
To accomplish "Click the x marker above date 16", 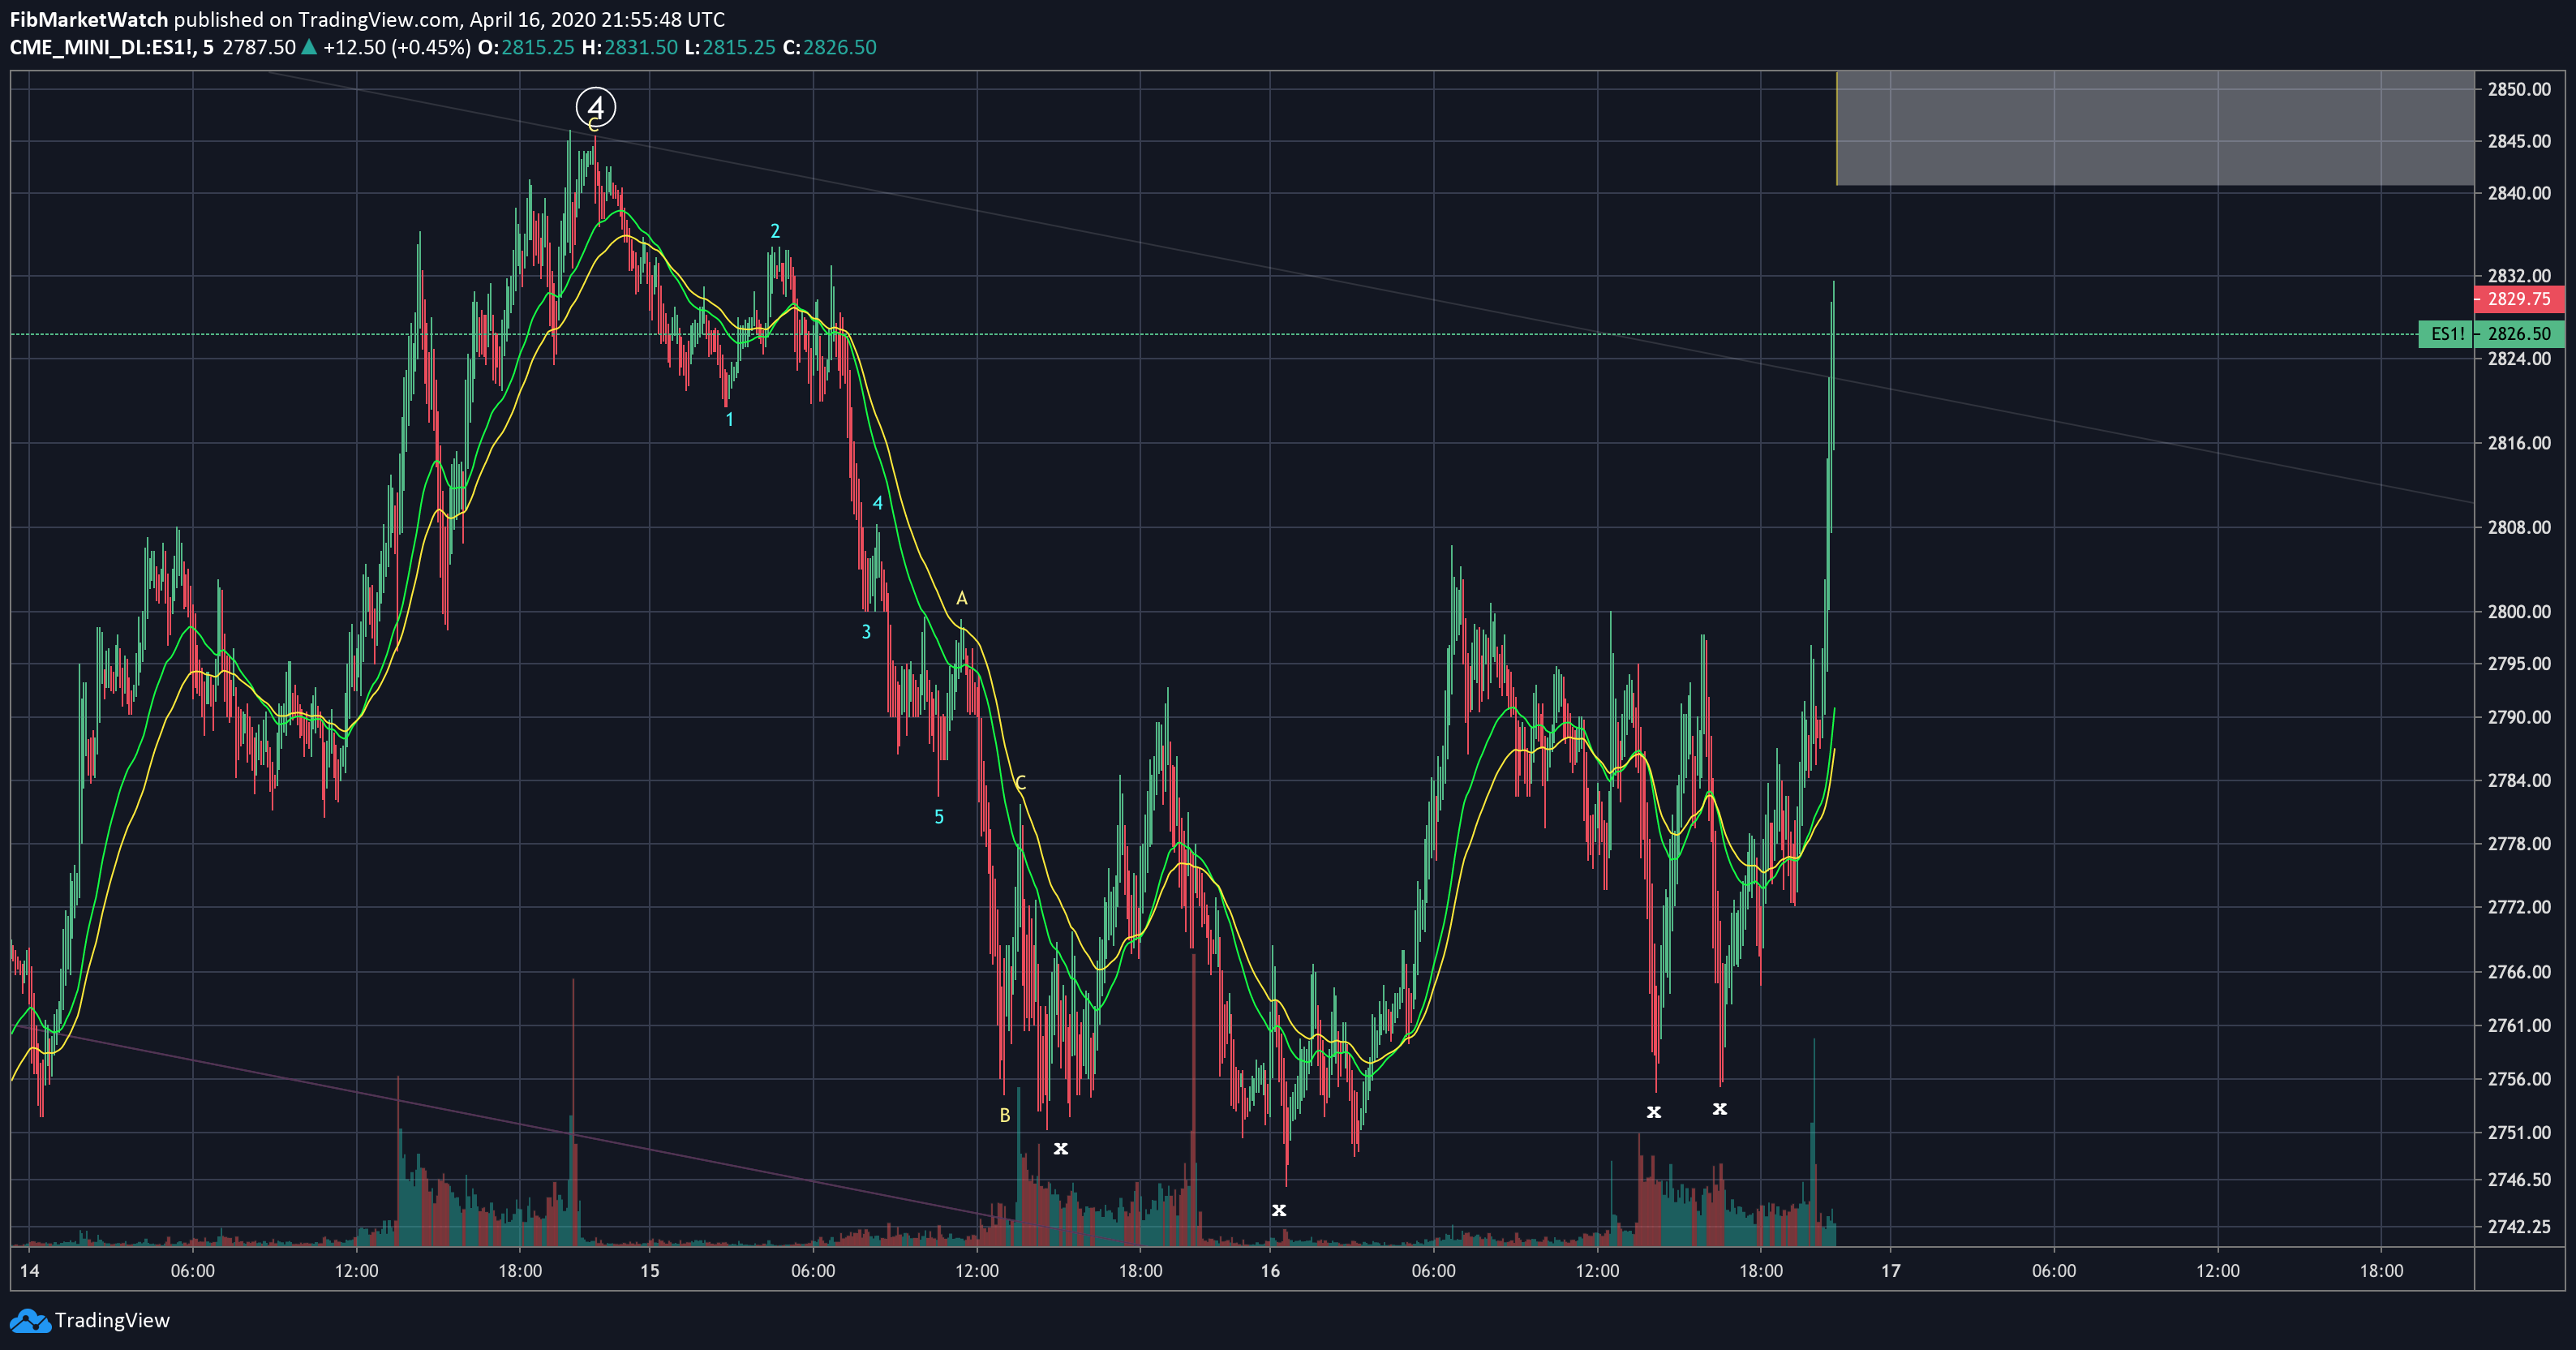I will 1279,1210.
